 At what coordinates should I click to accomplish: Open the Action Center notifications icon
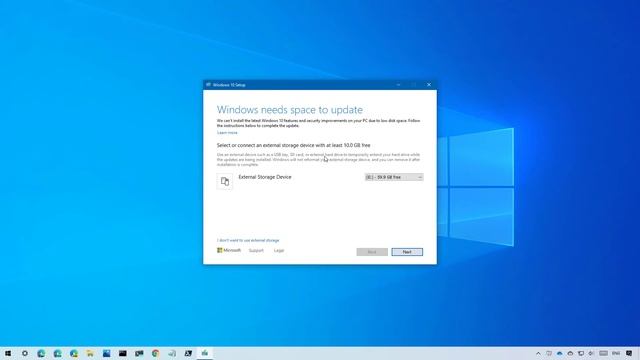(629, 353)
